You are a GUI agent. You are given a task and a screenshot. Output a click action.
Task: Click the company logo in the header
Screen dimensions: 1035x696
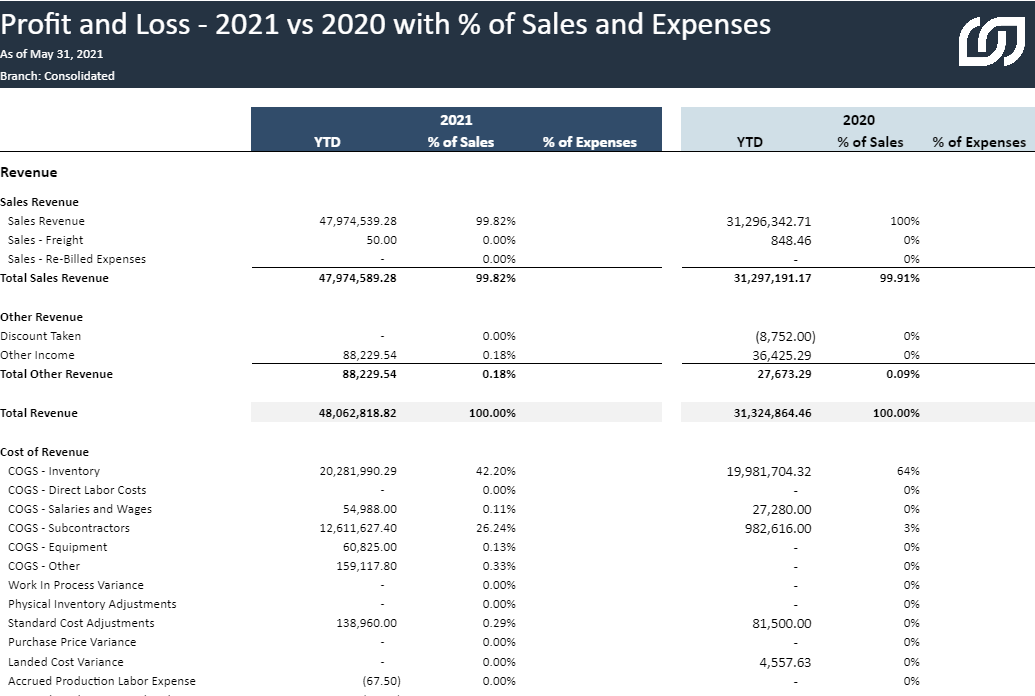click(991, 44)
